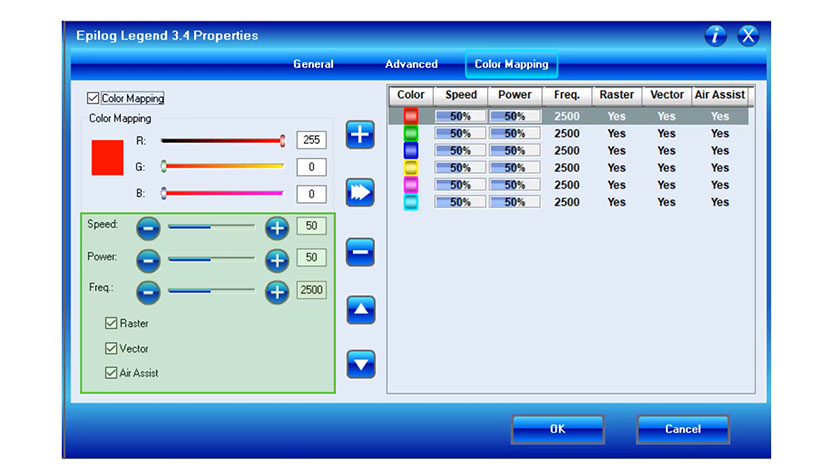
Task: Increase Freq. with the plus button
Action: tap(277, 292)
